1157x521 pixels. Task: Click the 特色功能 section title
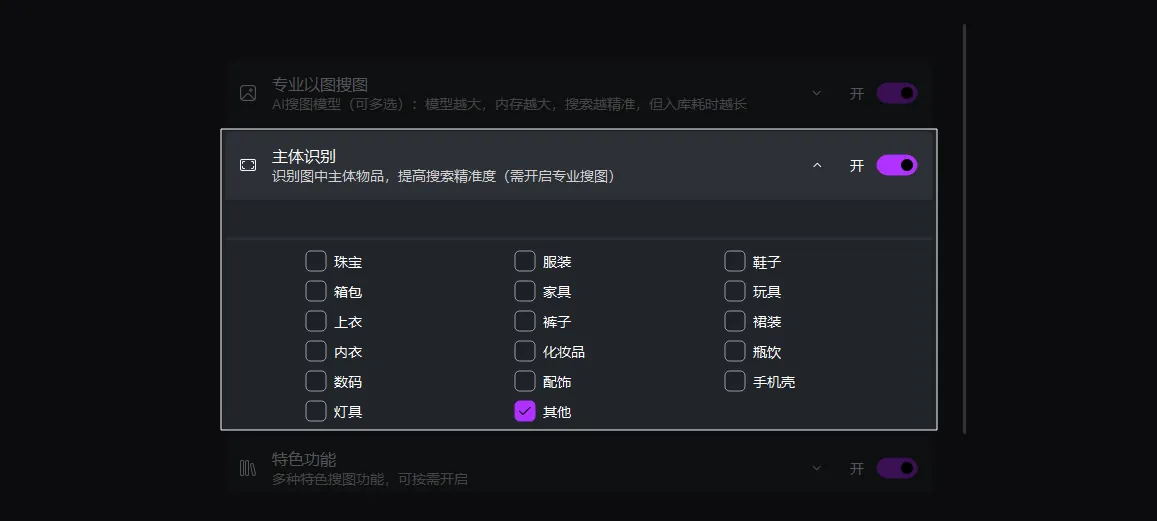[304, 459]
